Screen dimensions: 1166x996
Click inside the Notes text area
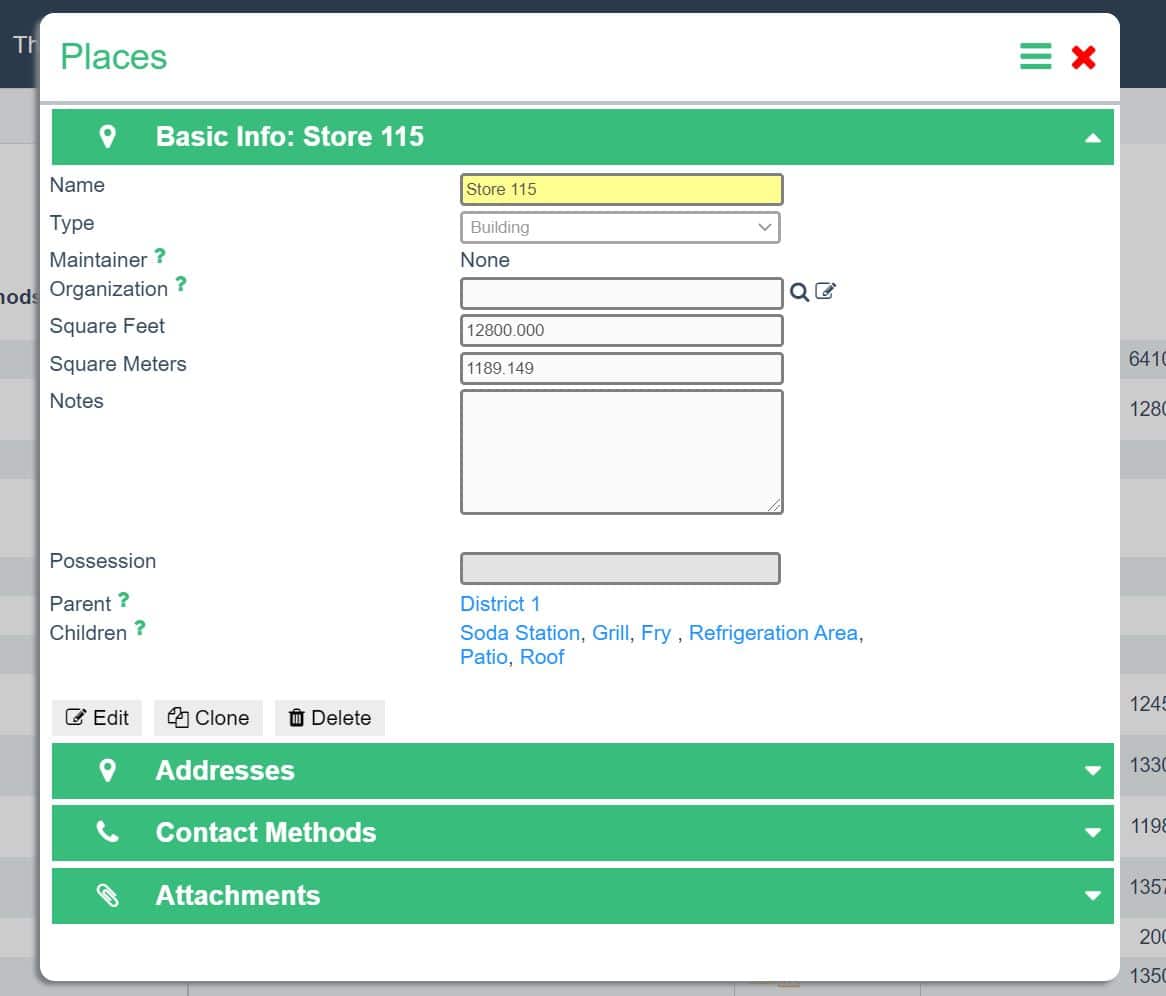(x=622, y=452)
